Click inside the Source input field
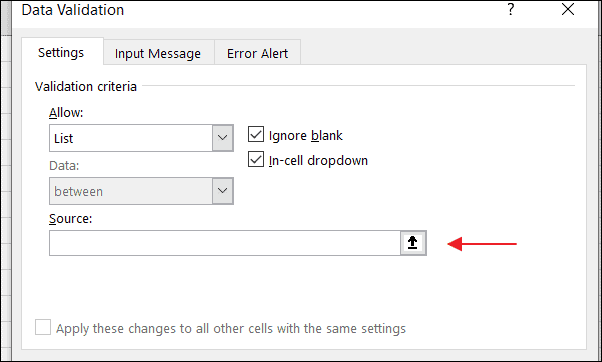The height and width of the screenshot is (362, 602). click(225, 243)
